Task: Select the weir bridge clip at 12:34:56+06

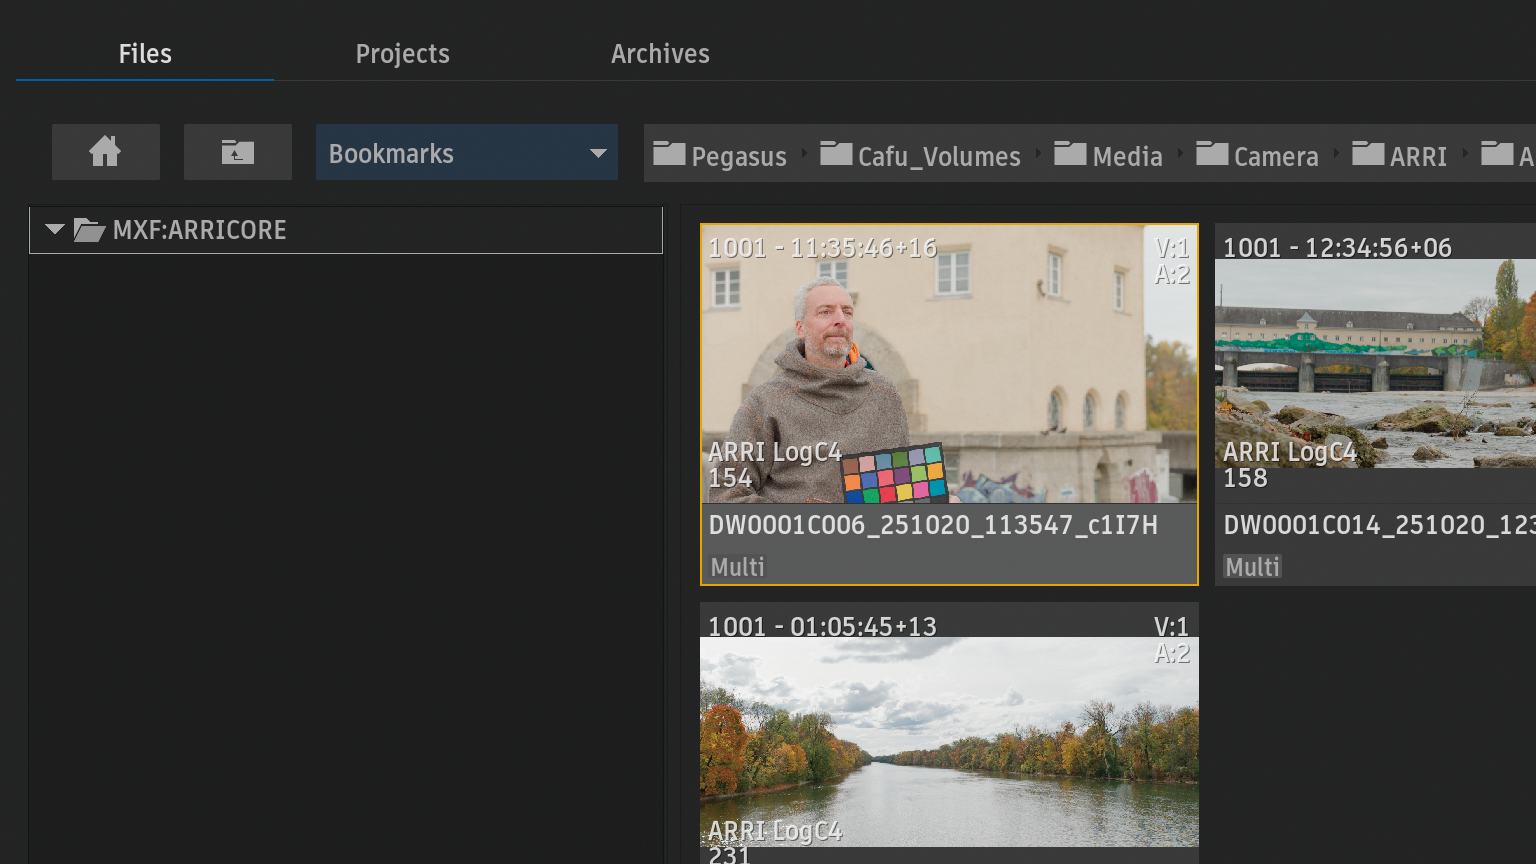Action: coord(1375,365)
